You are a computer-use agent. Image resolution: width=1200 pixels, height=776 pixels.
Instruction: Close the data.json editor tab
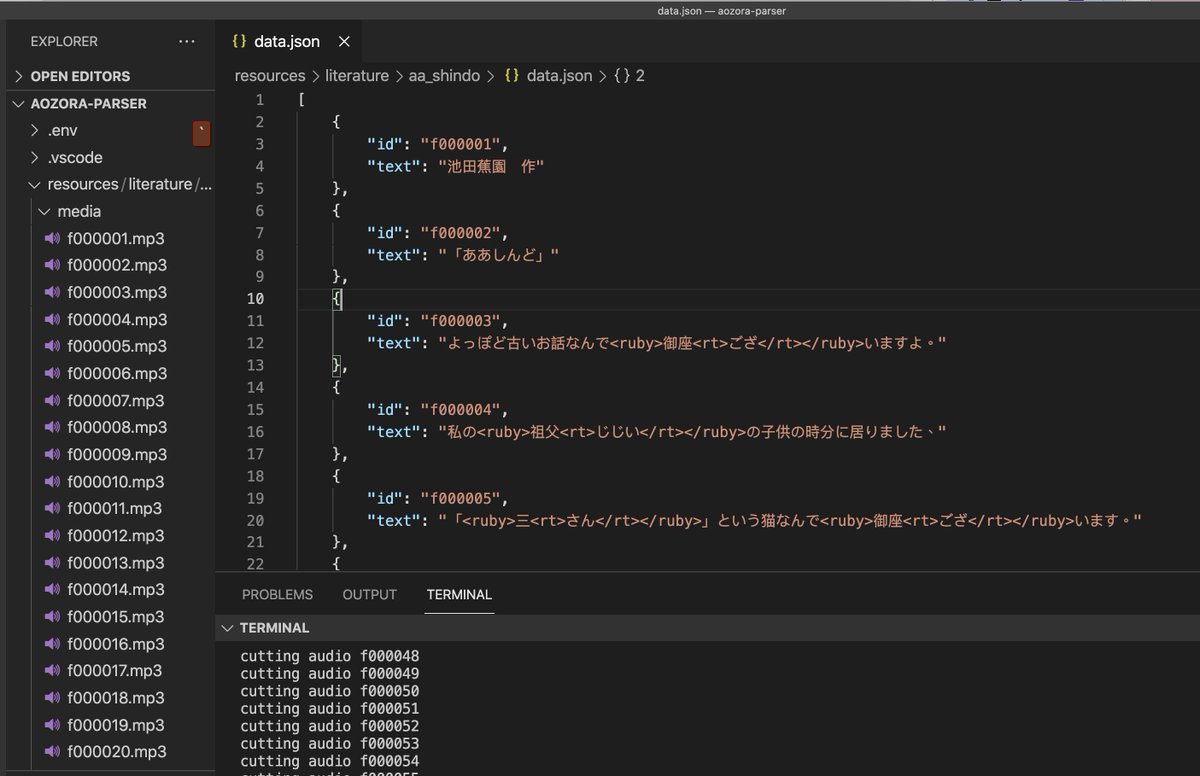tap(345, 42)
